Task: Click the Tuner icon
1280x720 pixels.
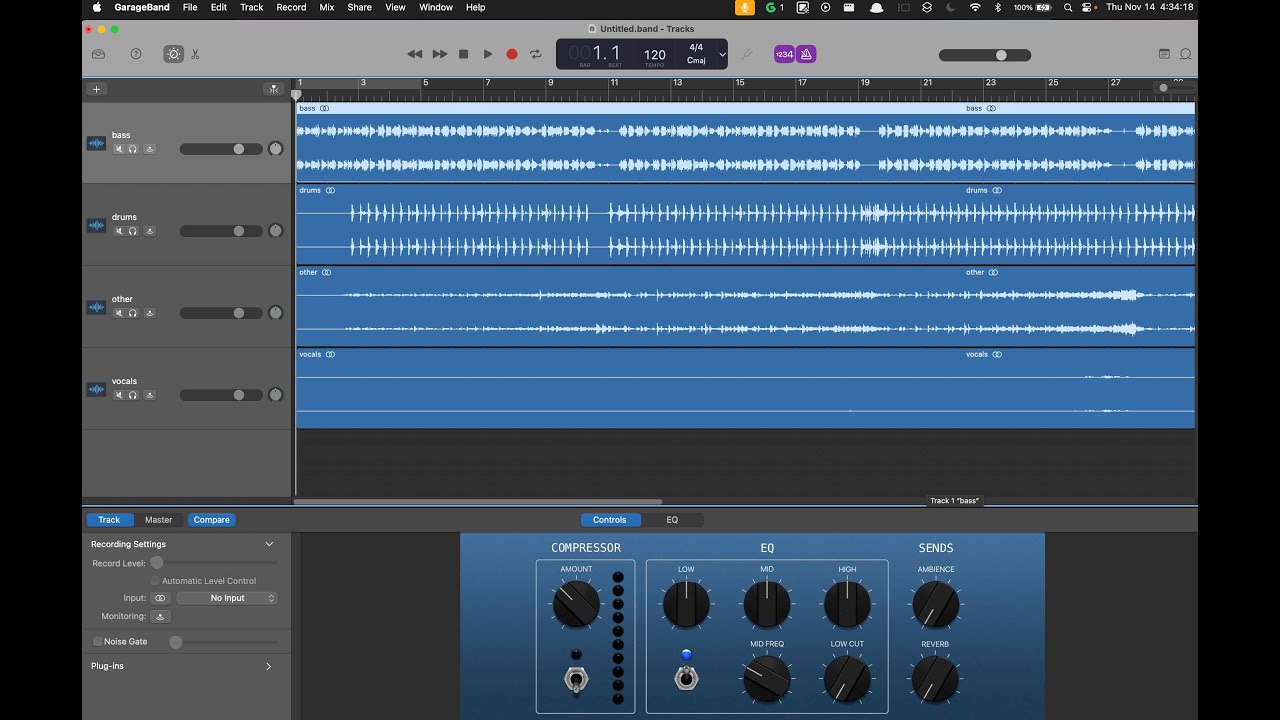Action: tap(746, 54)
